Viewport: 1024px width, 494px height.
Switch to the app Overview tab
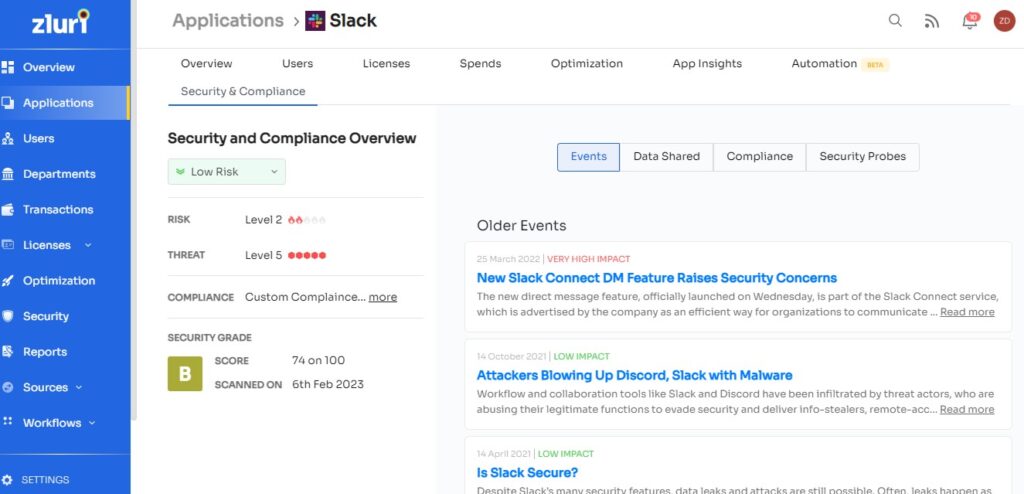click(206, 64)
